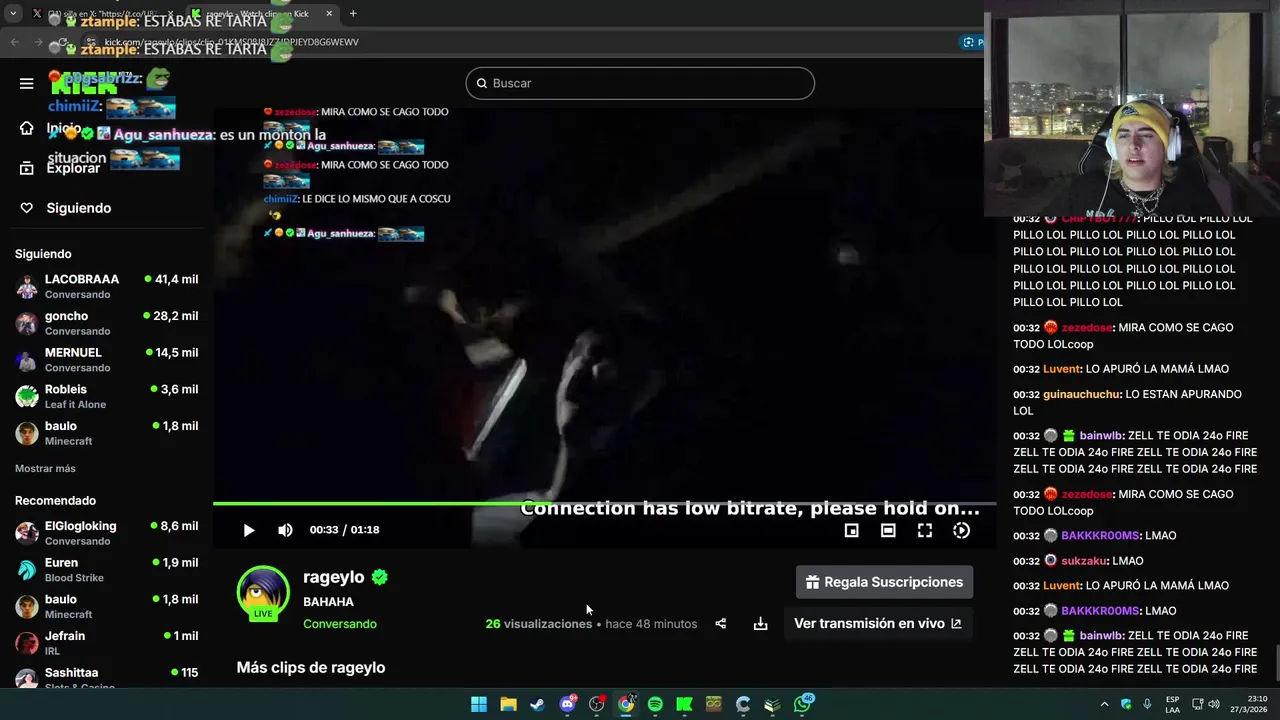
Task: Open Sashittaa recommended channel
Action: 107,678
